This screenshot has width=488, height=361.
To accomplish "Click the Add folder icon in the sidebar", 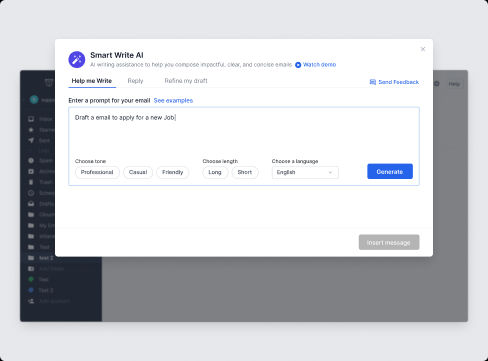I will [x=31, y=269].
